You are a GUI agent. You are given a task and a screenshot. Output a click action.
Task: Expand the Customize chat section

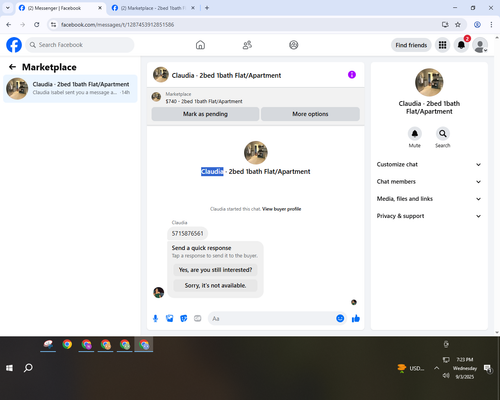(x=429, y=164)
